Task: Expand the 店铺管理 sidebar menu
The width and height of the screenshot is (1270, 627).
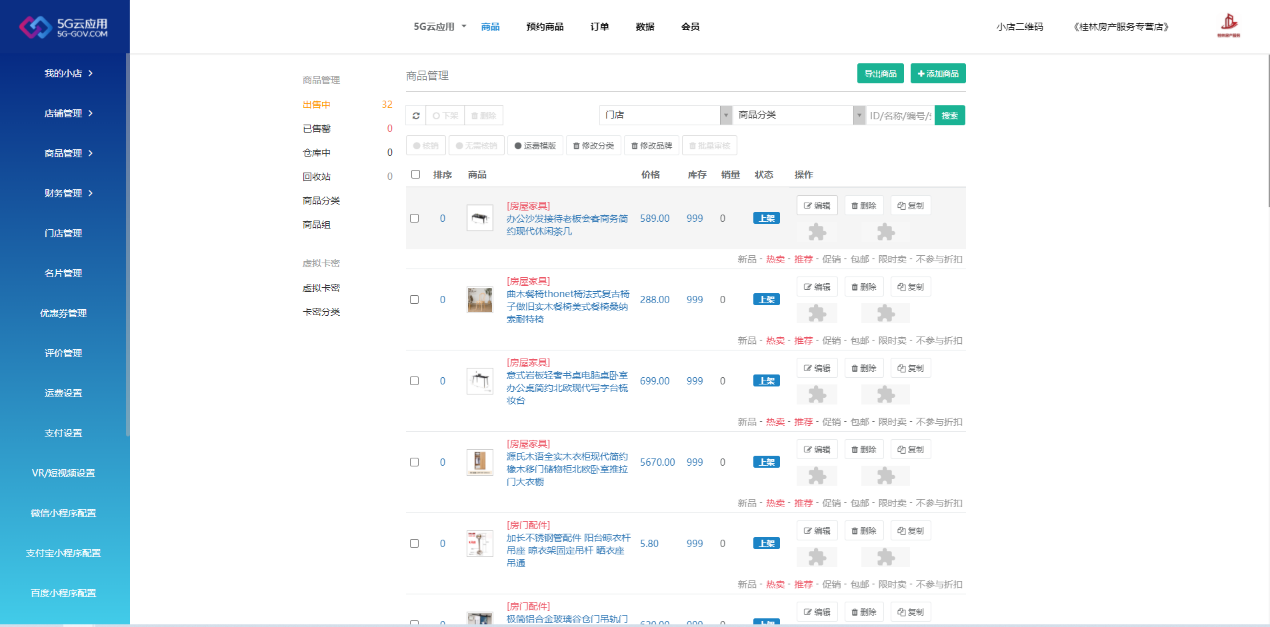Action: 68,113
